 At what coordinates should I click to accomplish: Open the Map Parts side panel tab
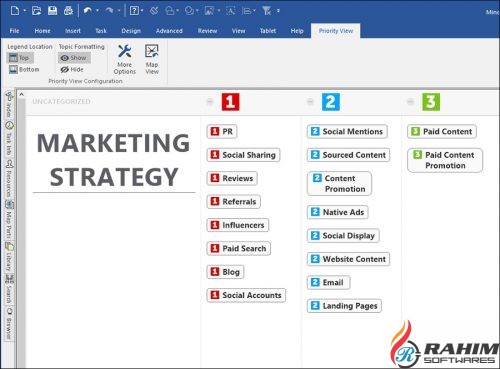point(9,220)
